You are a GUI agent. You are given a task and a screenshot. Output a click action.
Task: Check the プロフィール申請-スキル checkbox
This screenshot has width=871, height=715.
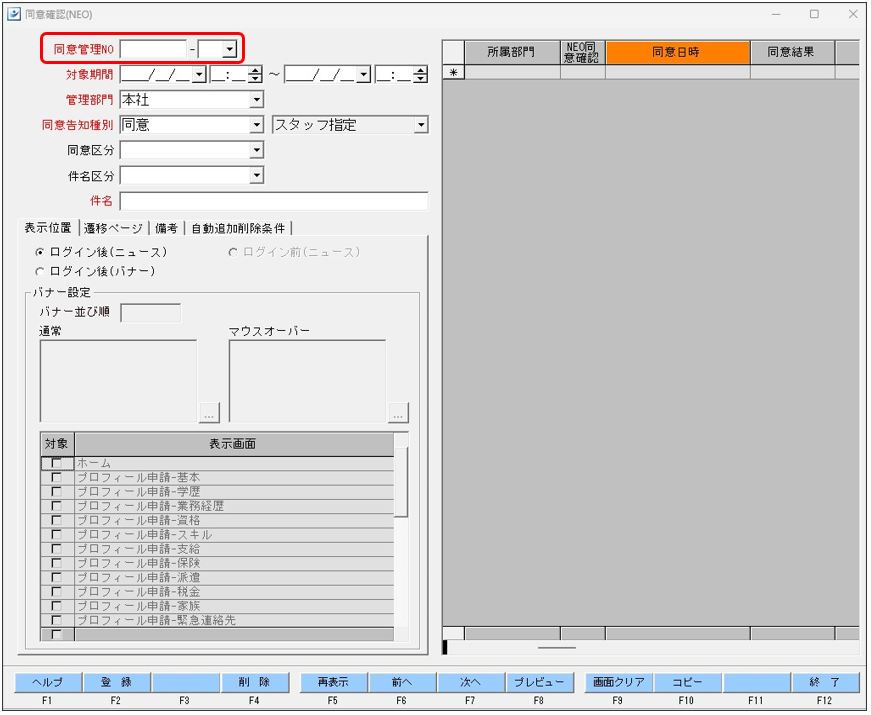pos(56,535)
